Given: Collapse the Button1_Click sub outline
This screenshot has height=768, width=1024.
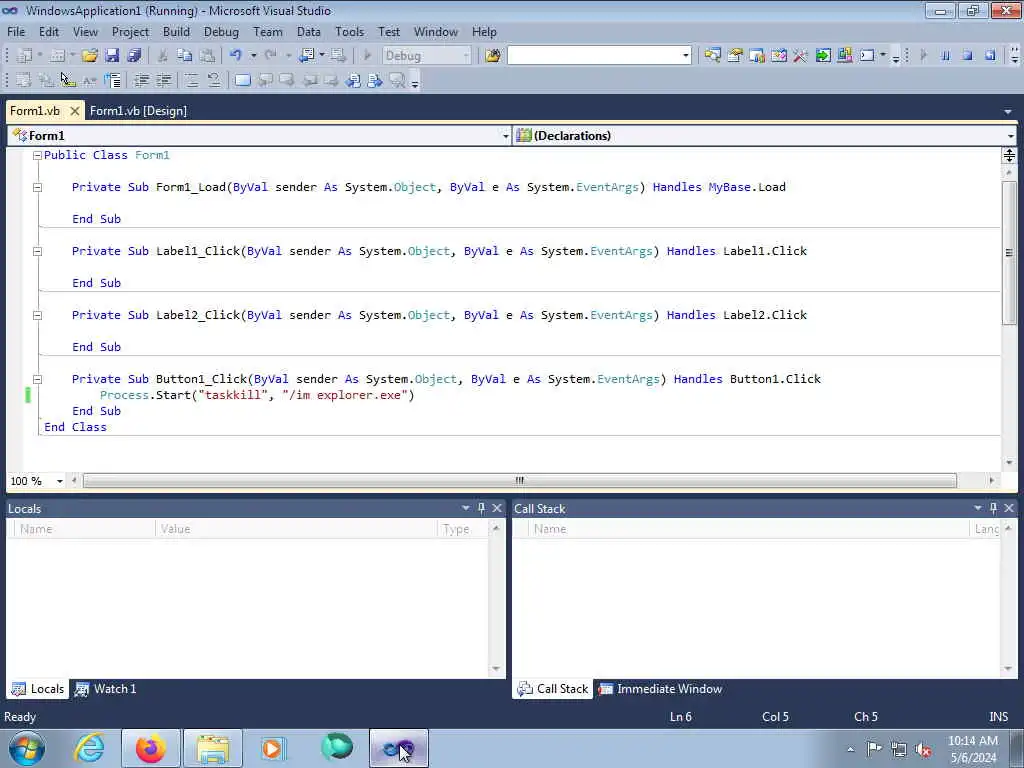Looking at the screenshot, I should click(37, 379).
